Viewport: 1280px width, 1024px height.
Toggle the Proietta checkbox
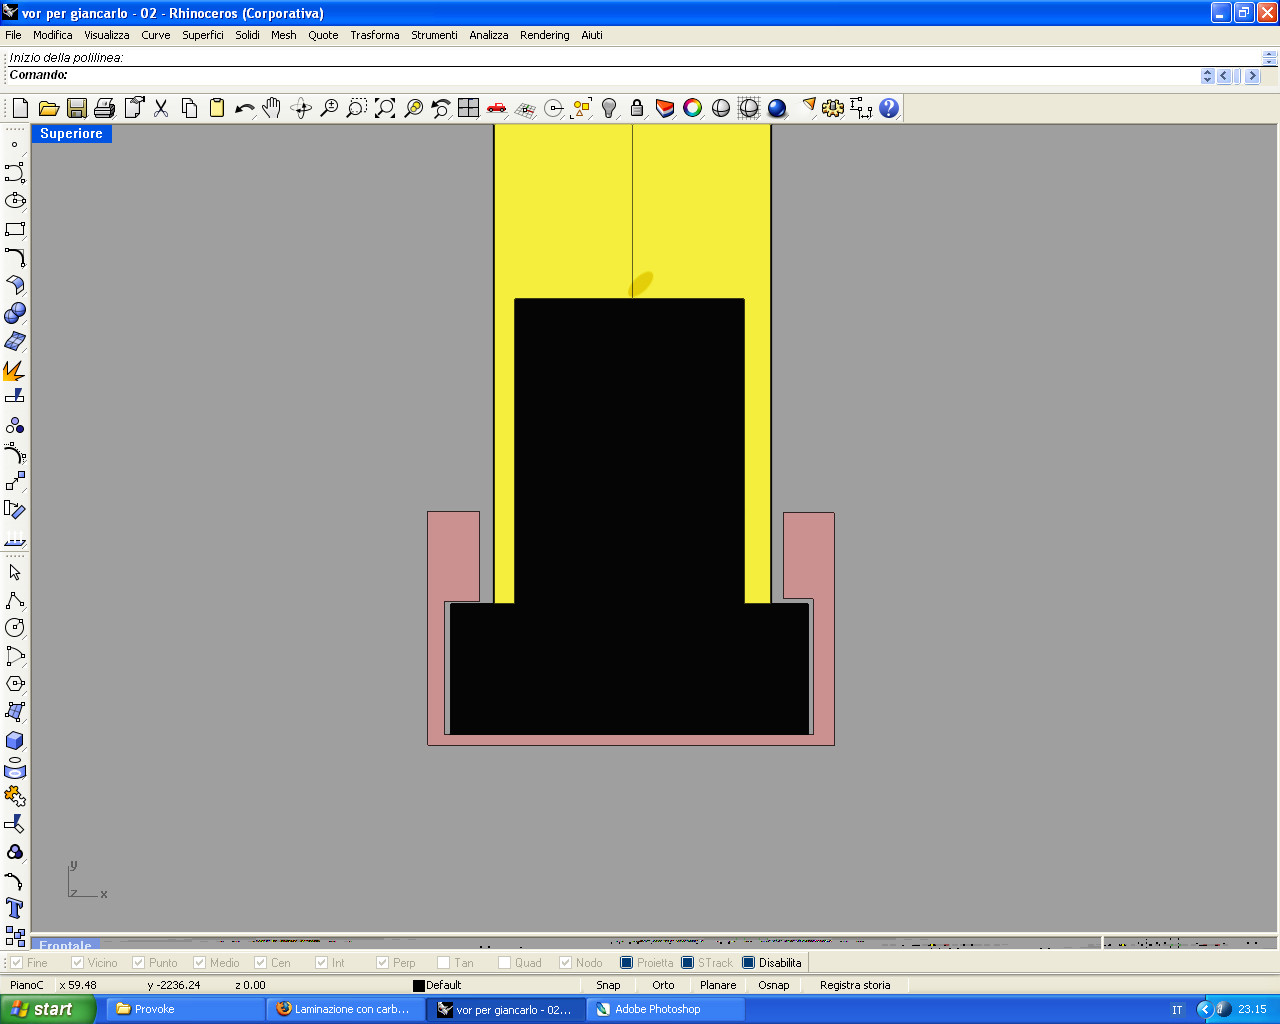627,963
